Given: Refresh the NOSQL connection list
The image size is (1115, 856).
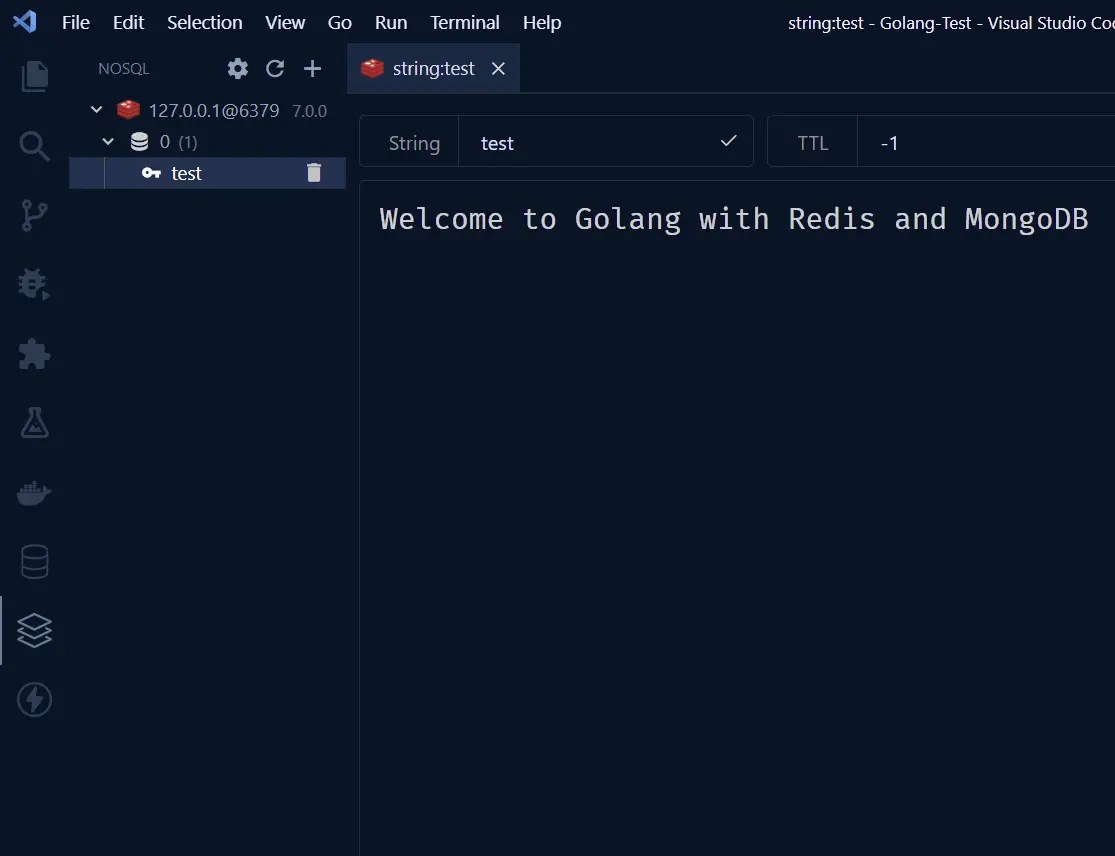Looking at the screenshot, I should point(275,68).
